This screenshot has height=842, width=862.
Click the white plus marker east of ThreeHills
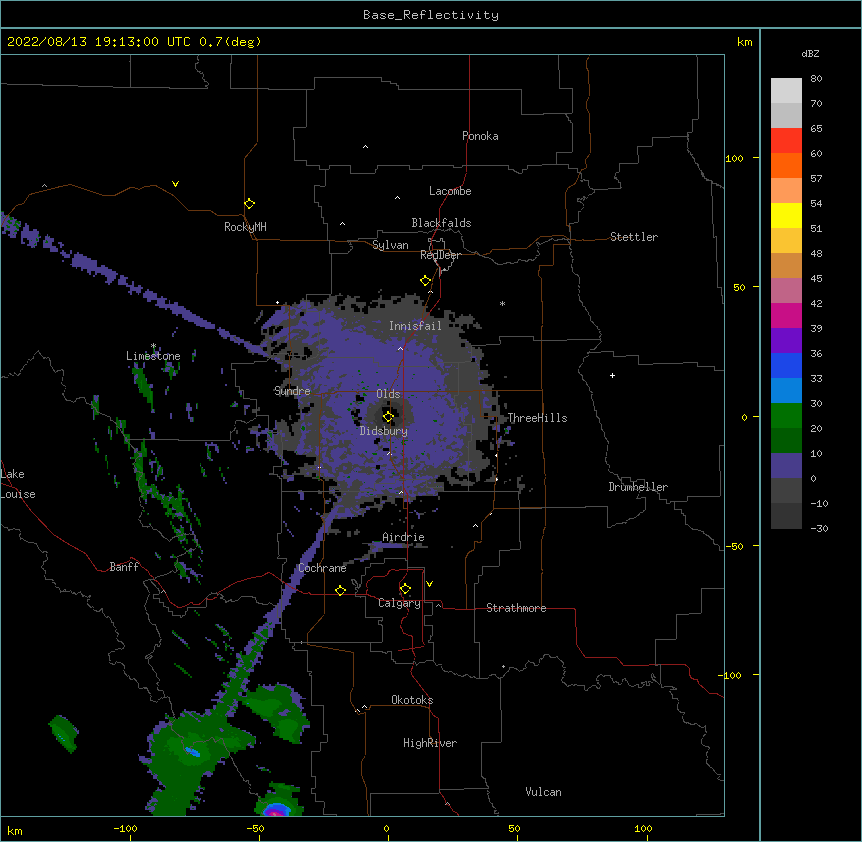tap(612, 375)
